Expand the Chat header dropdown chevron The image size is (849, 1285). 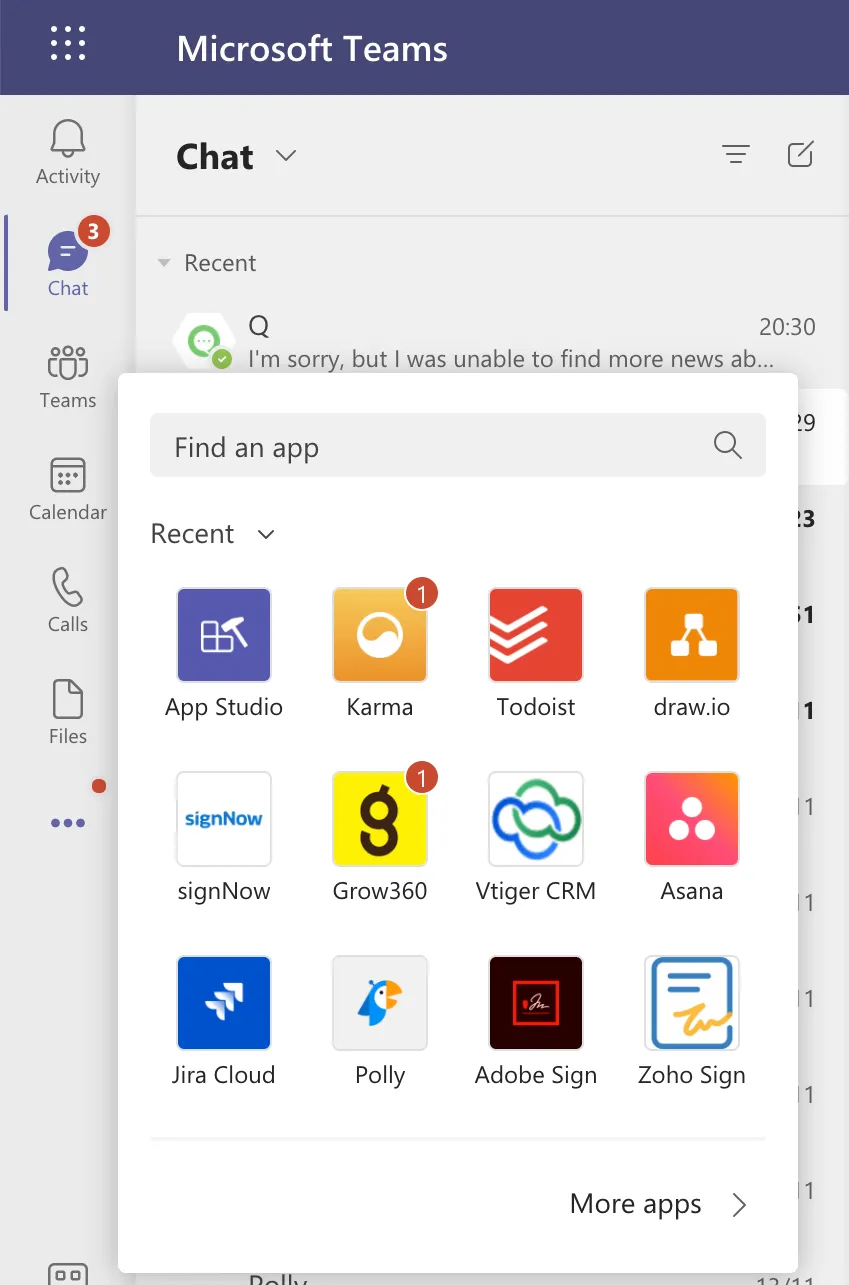point(286,155)
